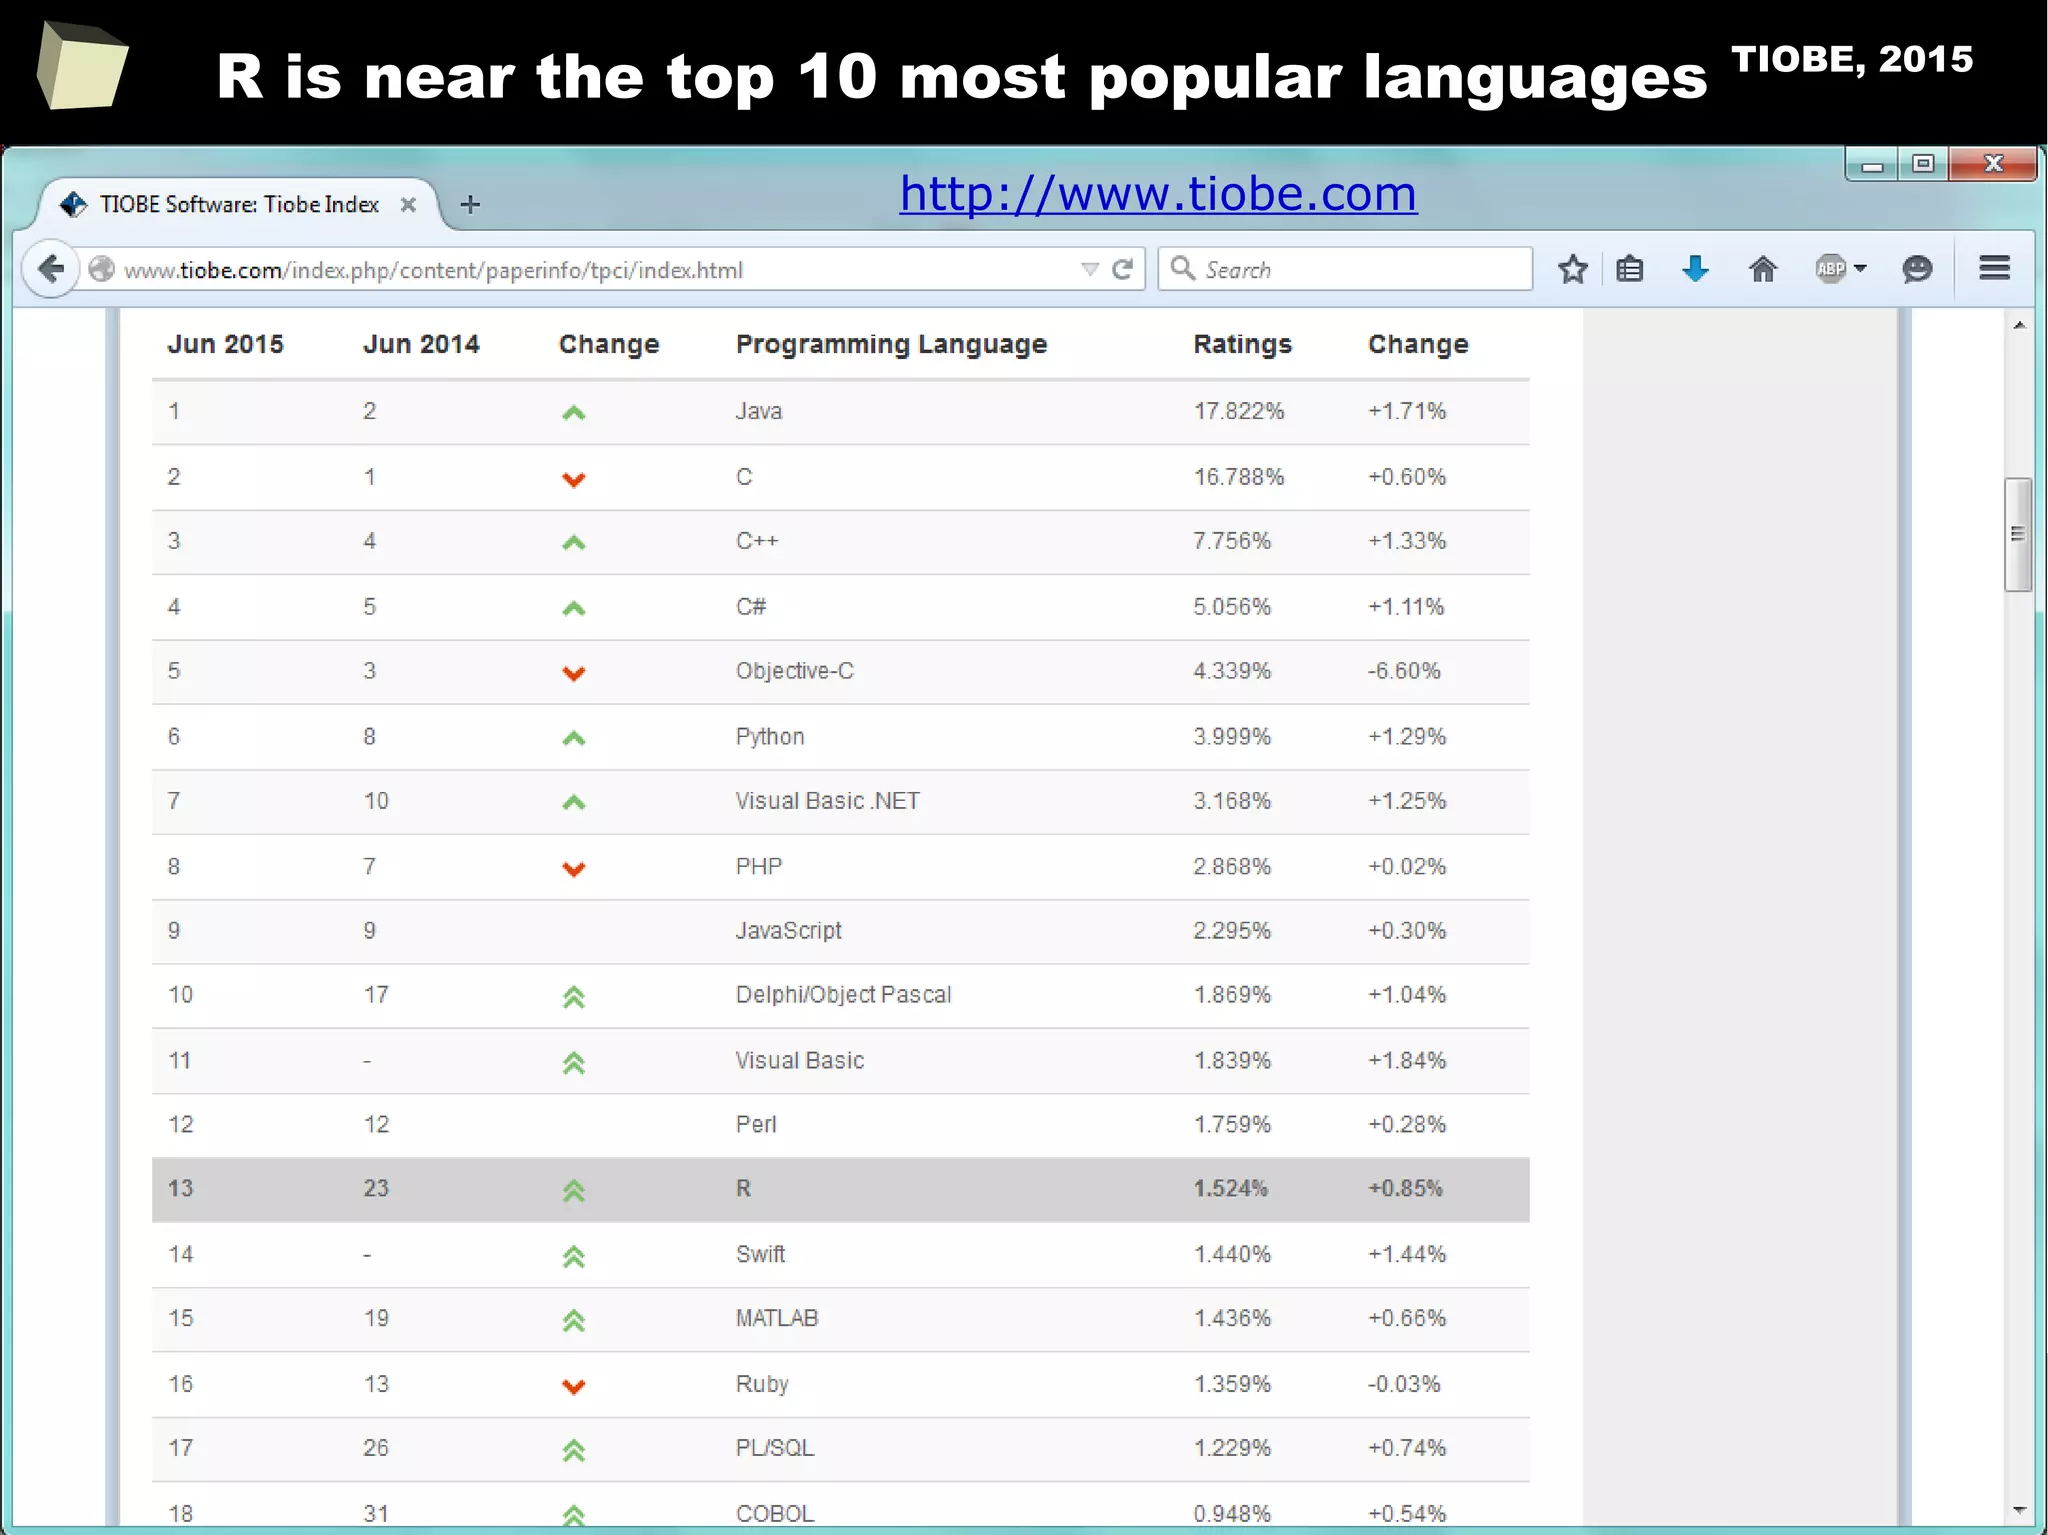Click into the Search input field
This screenshot has height=1535, width=2048.
(x=1345, y=269)
